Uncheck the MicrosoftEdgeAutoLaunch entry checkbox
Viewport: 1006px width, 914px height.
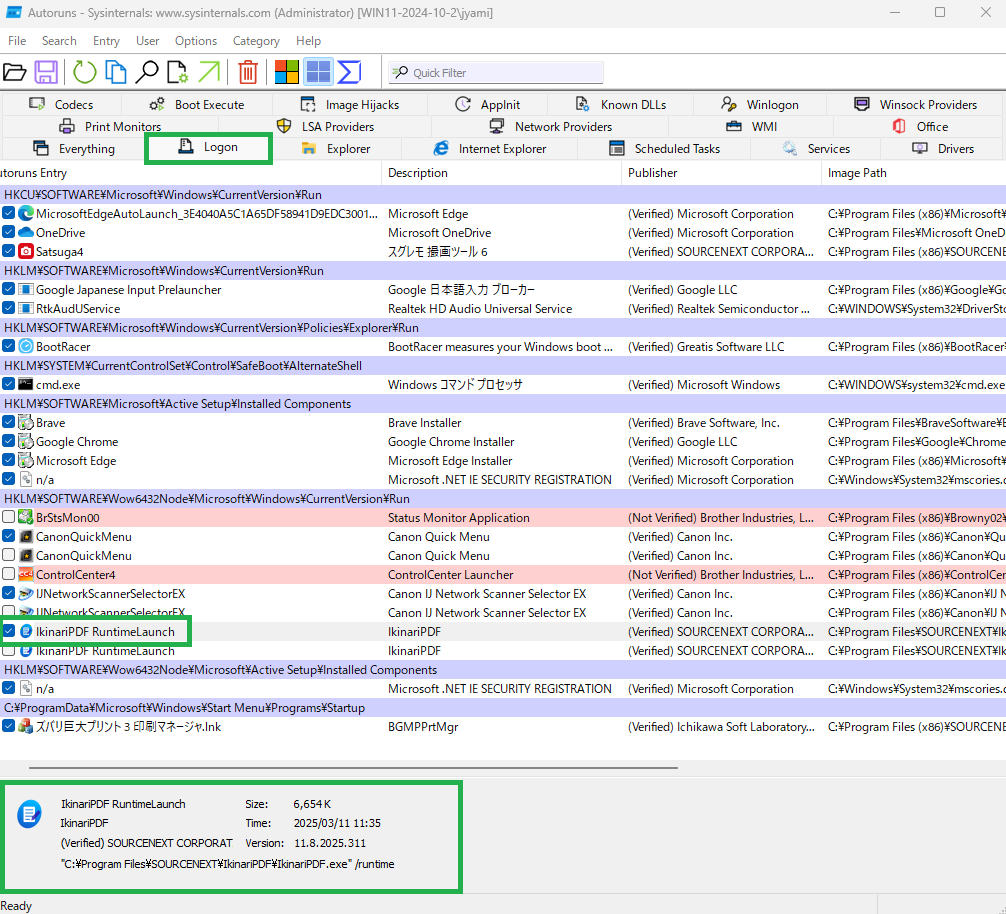tap(8, 213)
